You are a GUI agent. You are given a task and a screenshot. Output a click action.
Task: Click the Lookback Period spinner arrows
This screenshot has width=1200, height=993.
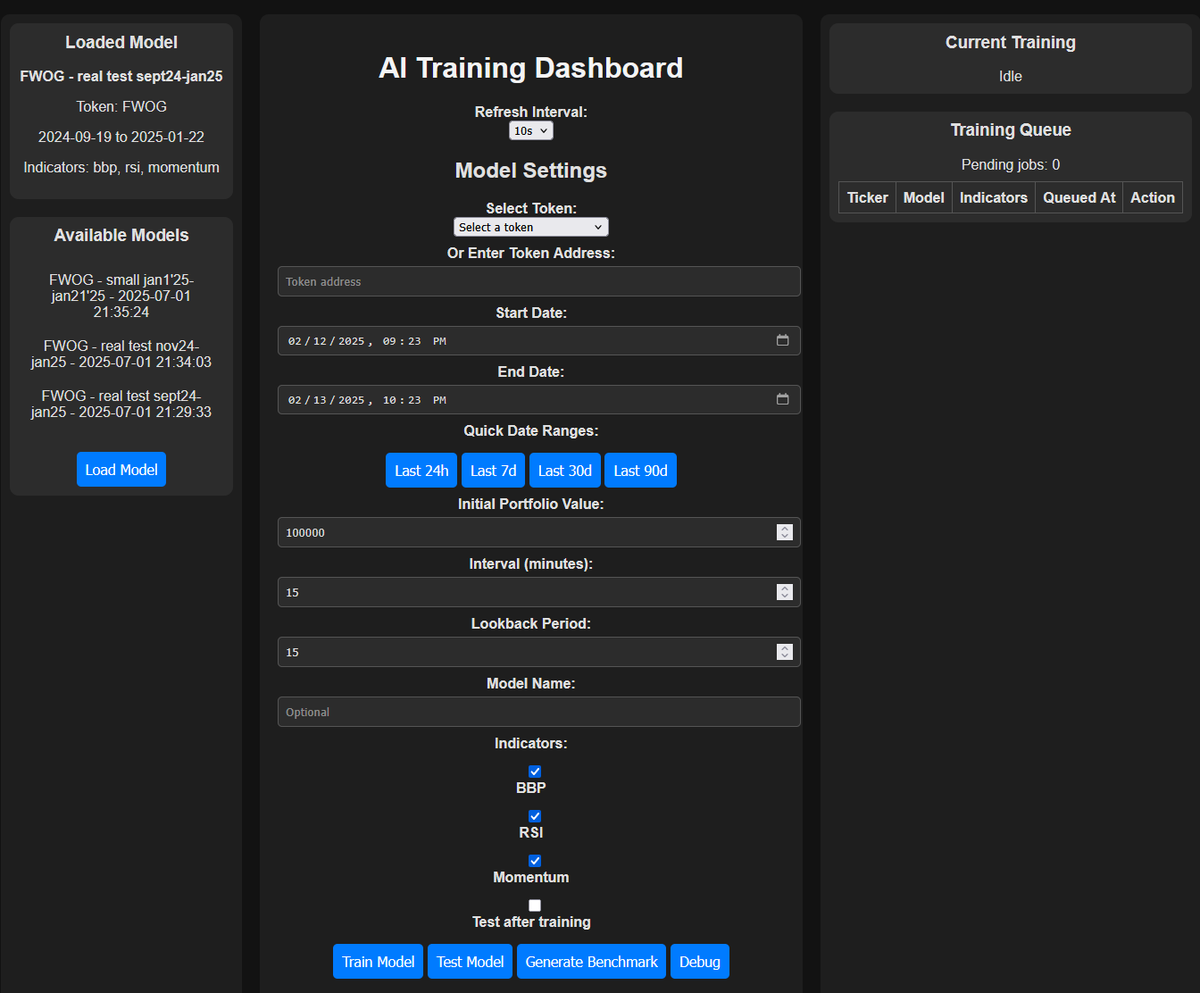click(x=785, y=652)
